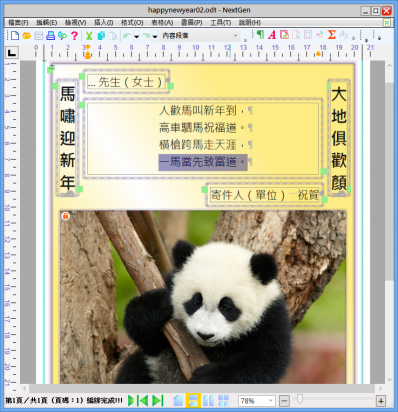Expand the paragraph style dropdown

pyautogui.click(x=235, y=35)
